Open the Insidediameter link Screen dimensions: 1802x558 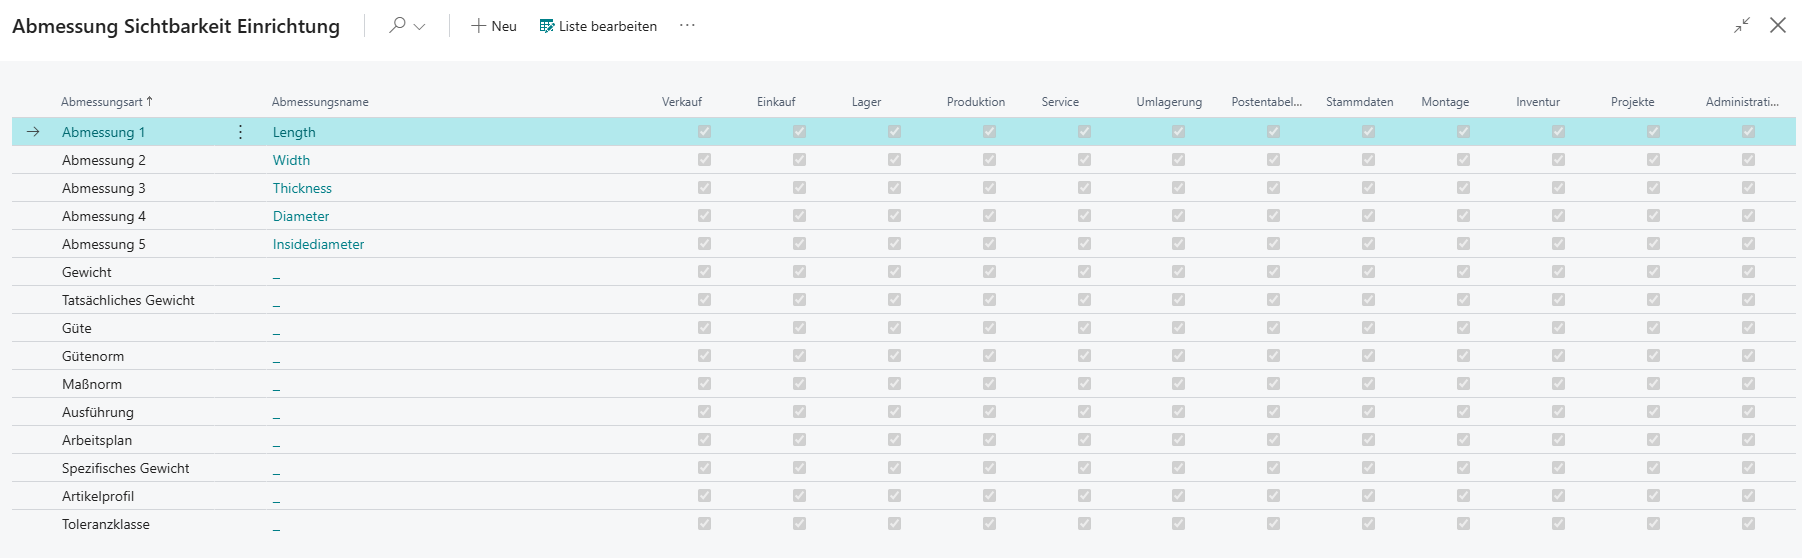318,244
